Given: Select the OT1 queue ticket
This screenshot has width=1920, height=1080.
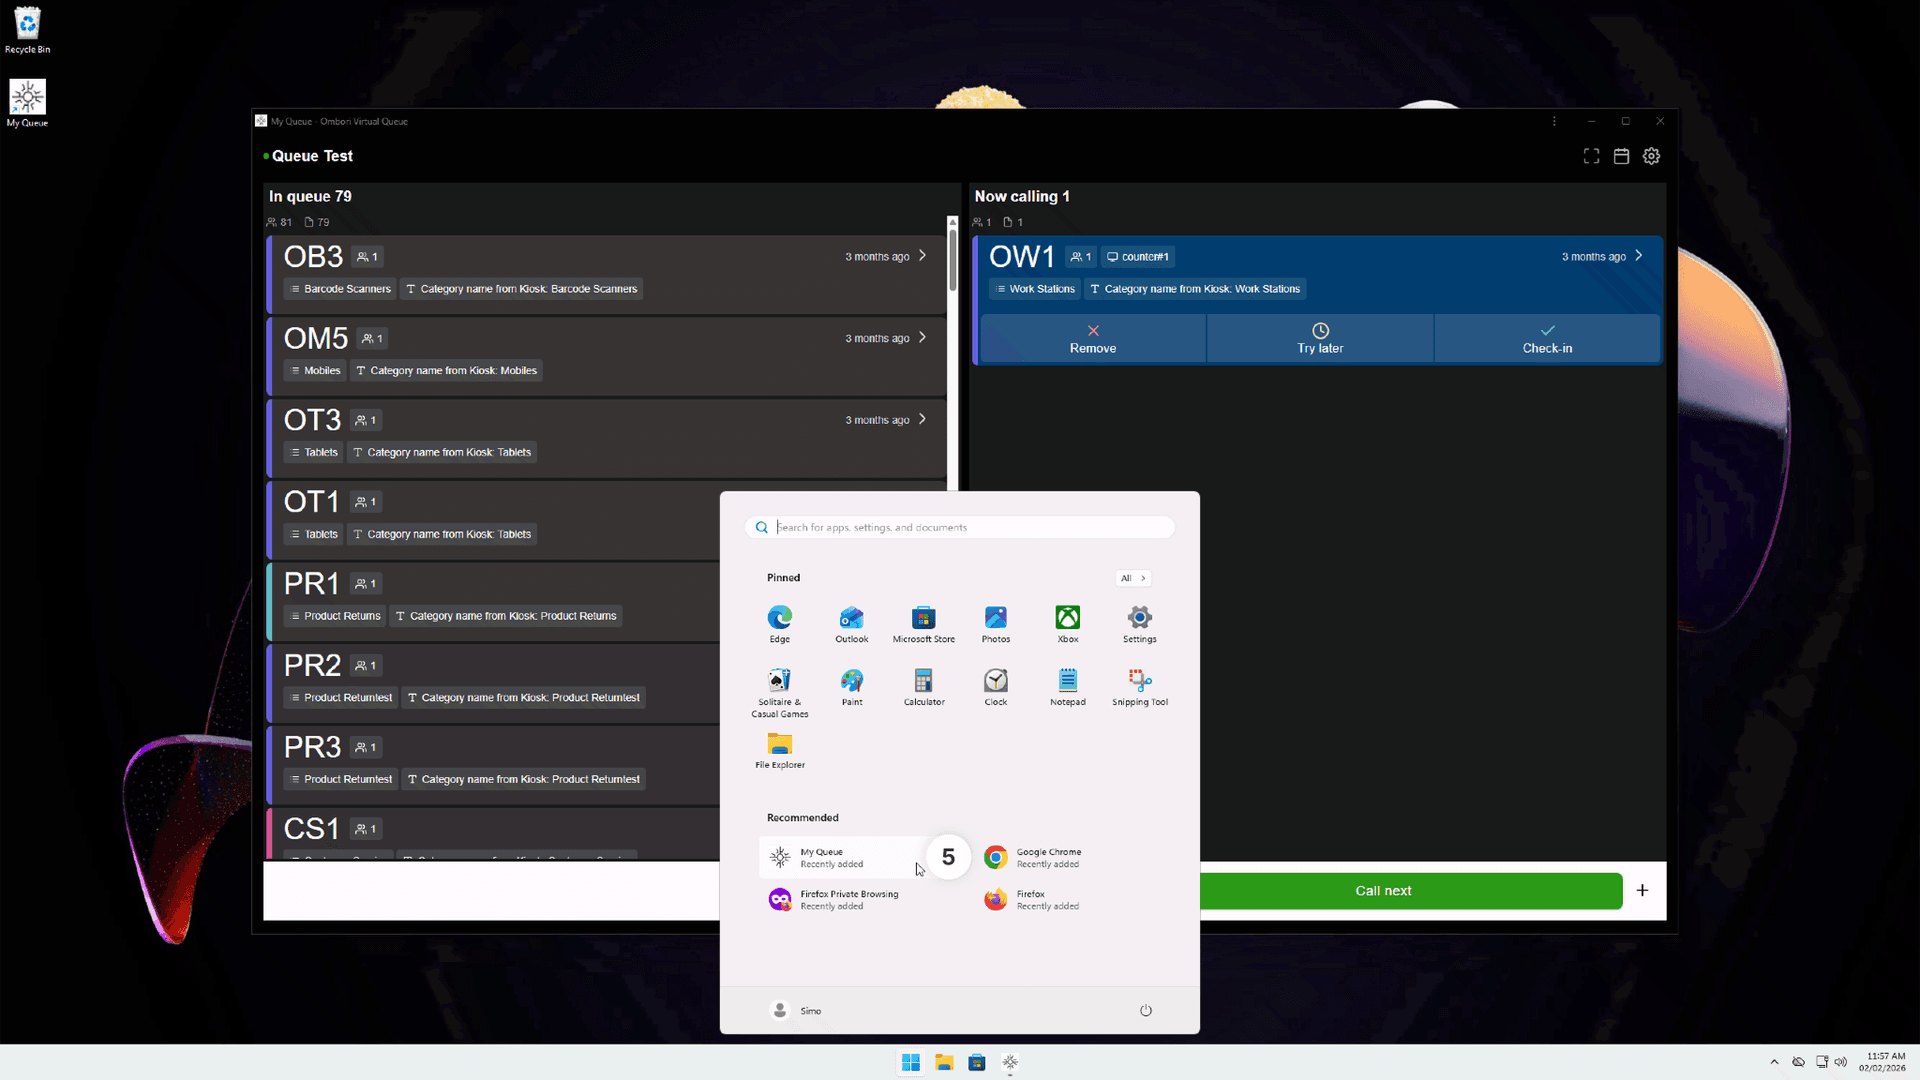Looking at the screenshot, I should click(x=494, y=519).
